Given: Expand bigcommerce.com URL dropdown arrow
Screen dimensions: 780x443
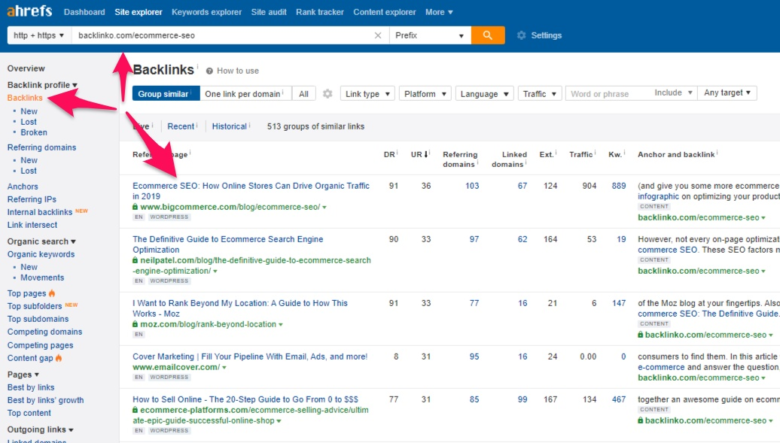Looking at the screenshot, I should (x=324, y=207).
